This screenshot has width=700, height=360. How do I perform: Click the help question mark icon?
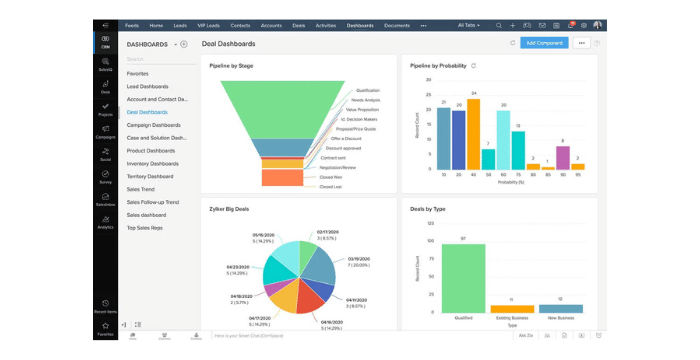tap(597, 43)
